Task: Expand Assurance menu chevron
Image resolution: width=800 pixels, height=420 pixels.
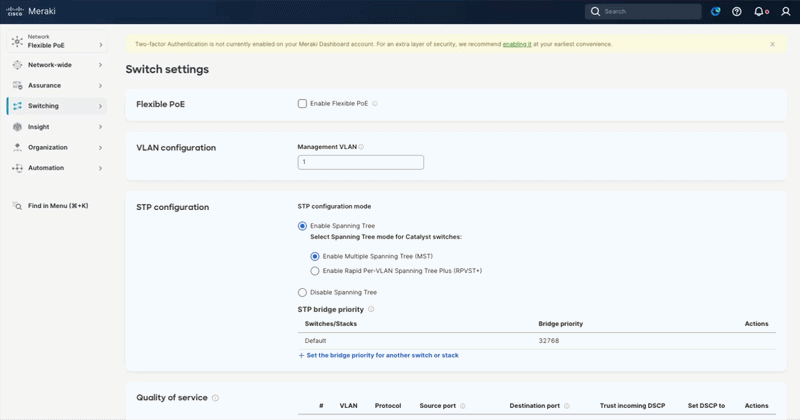Action: click(101, 85)
